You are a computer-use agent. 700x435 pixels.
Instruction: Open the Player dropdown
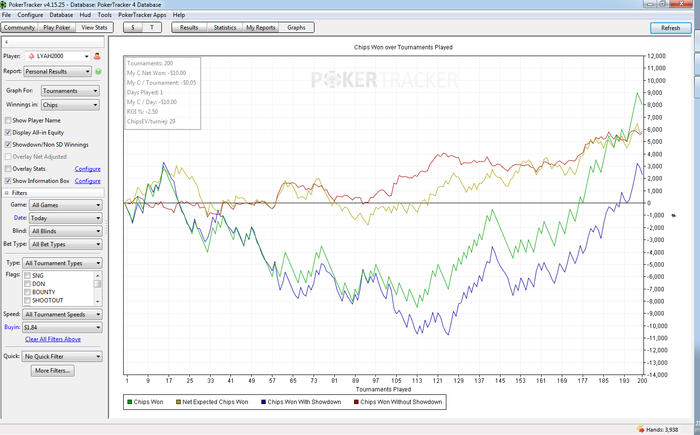coord(58,56)
